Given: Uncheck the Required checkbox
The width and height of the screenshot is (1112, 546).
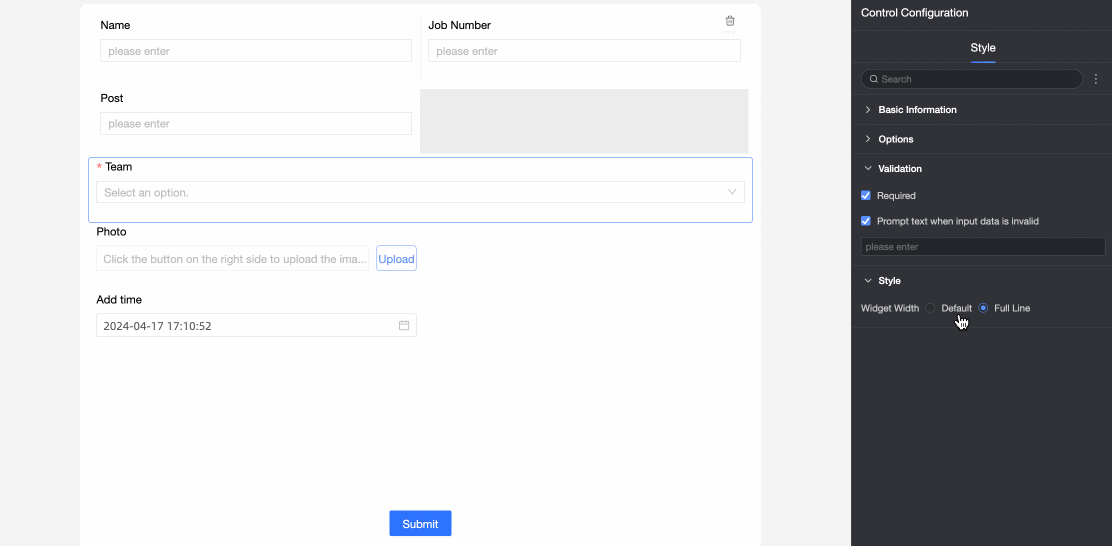Looking at the screenshot, I should click(x=866, y=196).
